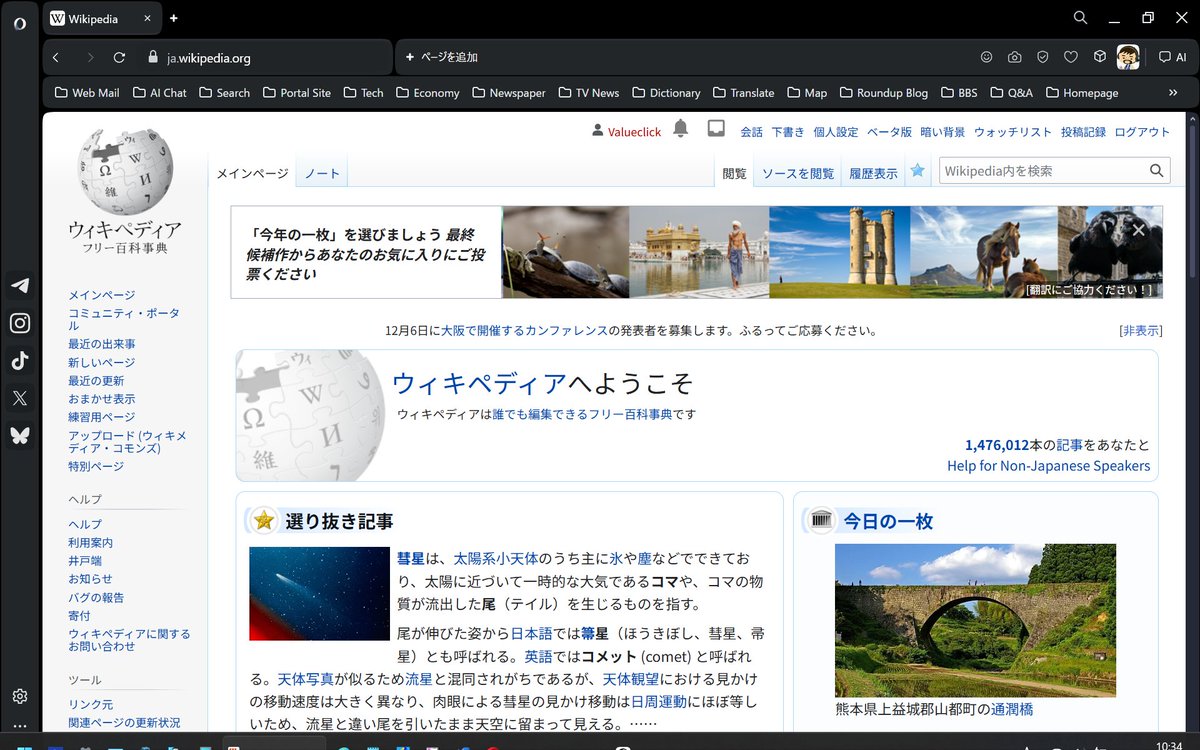Image resolution: width=1200 pixels, height=750 pixels.
Task: Open the Tech bookmark folder
Action: (363, 92)
